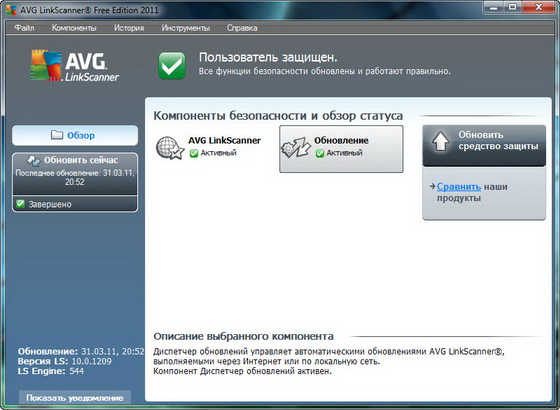The height and width of the screenshot is (410, 560).
Task: Click the Обновление gear-and-arrows icon
Action: pyautogui.click(x=296, y=147)
